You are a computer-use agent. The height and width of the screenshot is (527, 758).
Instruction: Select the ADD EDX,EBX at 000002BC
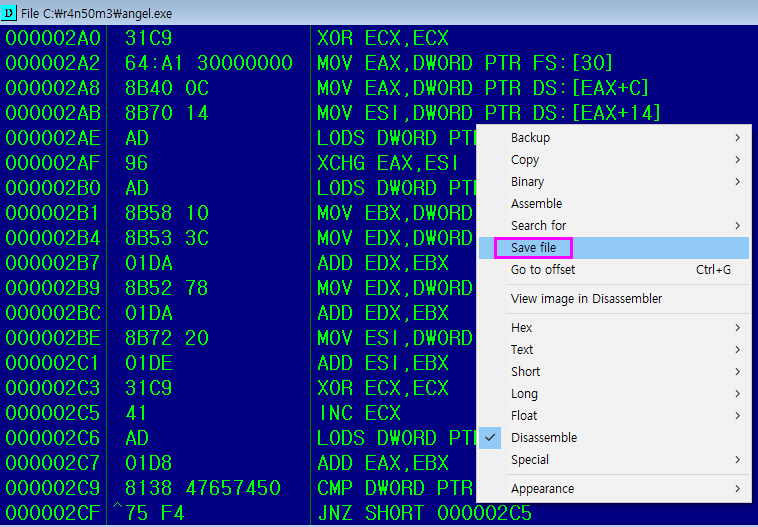point(383,313)
